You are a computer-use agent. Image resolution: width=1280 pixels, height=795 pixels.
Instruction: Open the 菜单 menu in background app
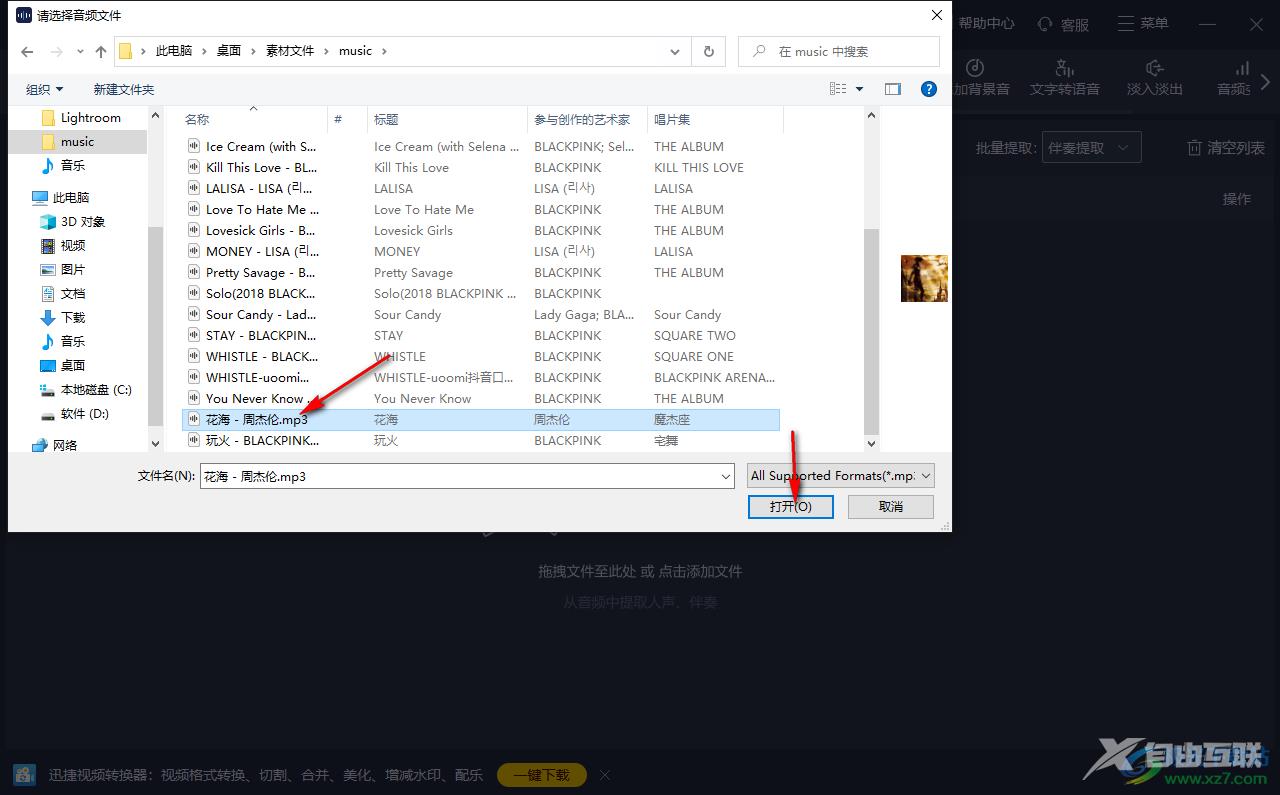tap(1143, 23)
